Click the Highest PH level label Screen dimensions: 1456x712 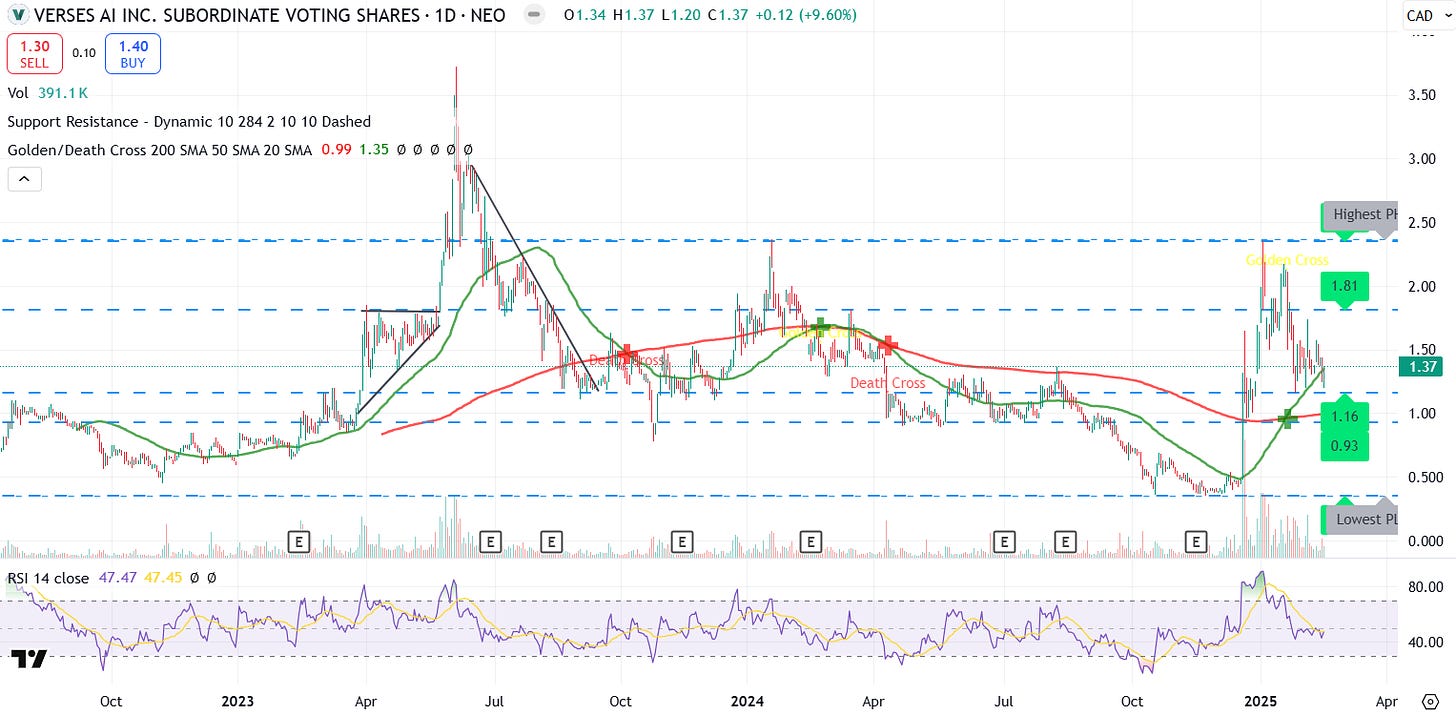(x=1362, y=214)
